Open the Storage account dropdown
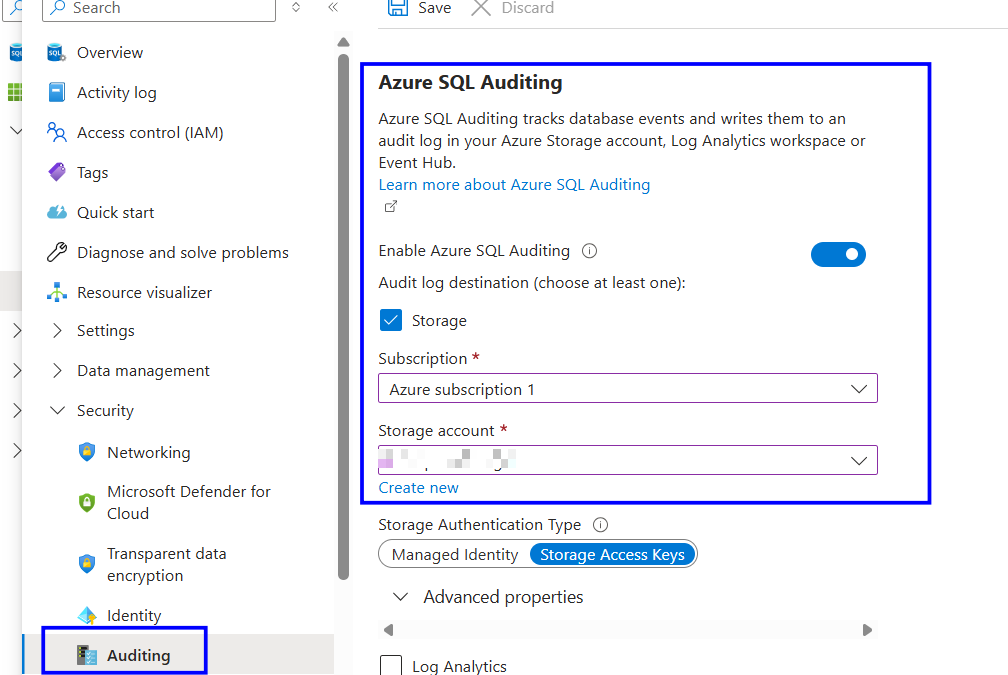This screenshot has width=1008, height=675. click(x=627, y=461)
